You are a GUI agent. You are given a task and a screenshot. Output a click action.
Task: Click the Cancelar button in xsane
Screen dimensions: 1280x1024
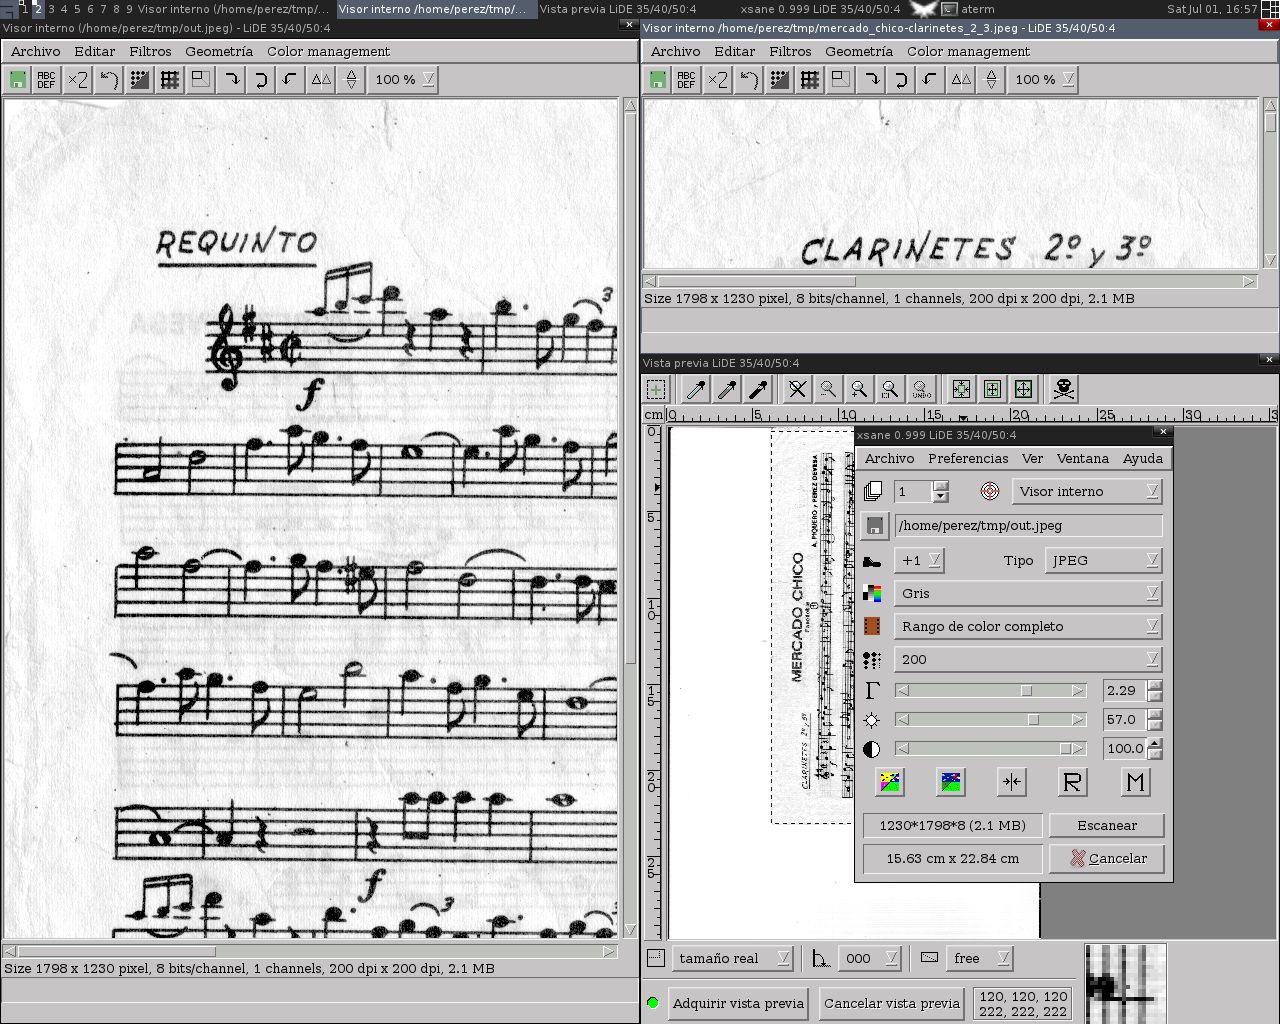click(1107, 858)
